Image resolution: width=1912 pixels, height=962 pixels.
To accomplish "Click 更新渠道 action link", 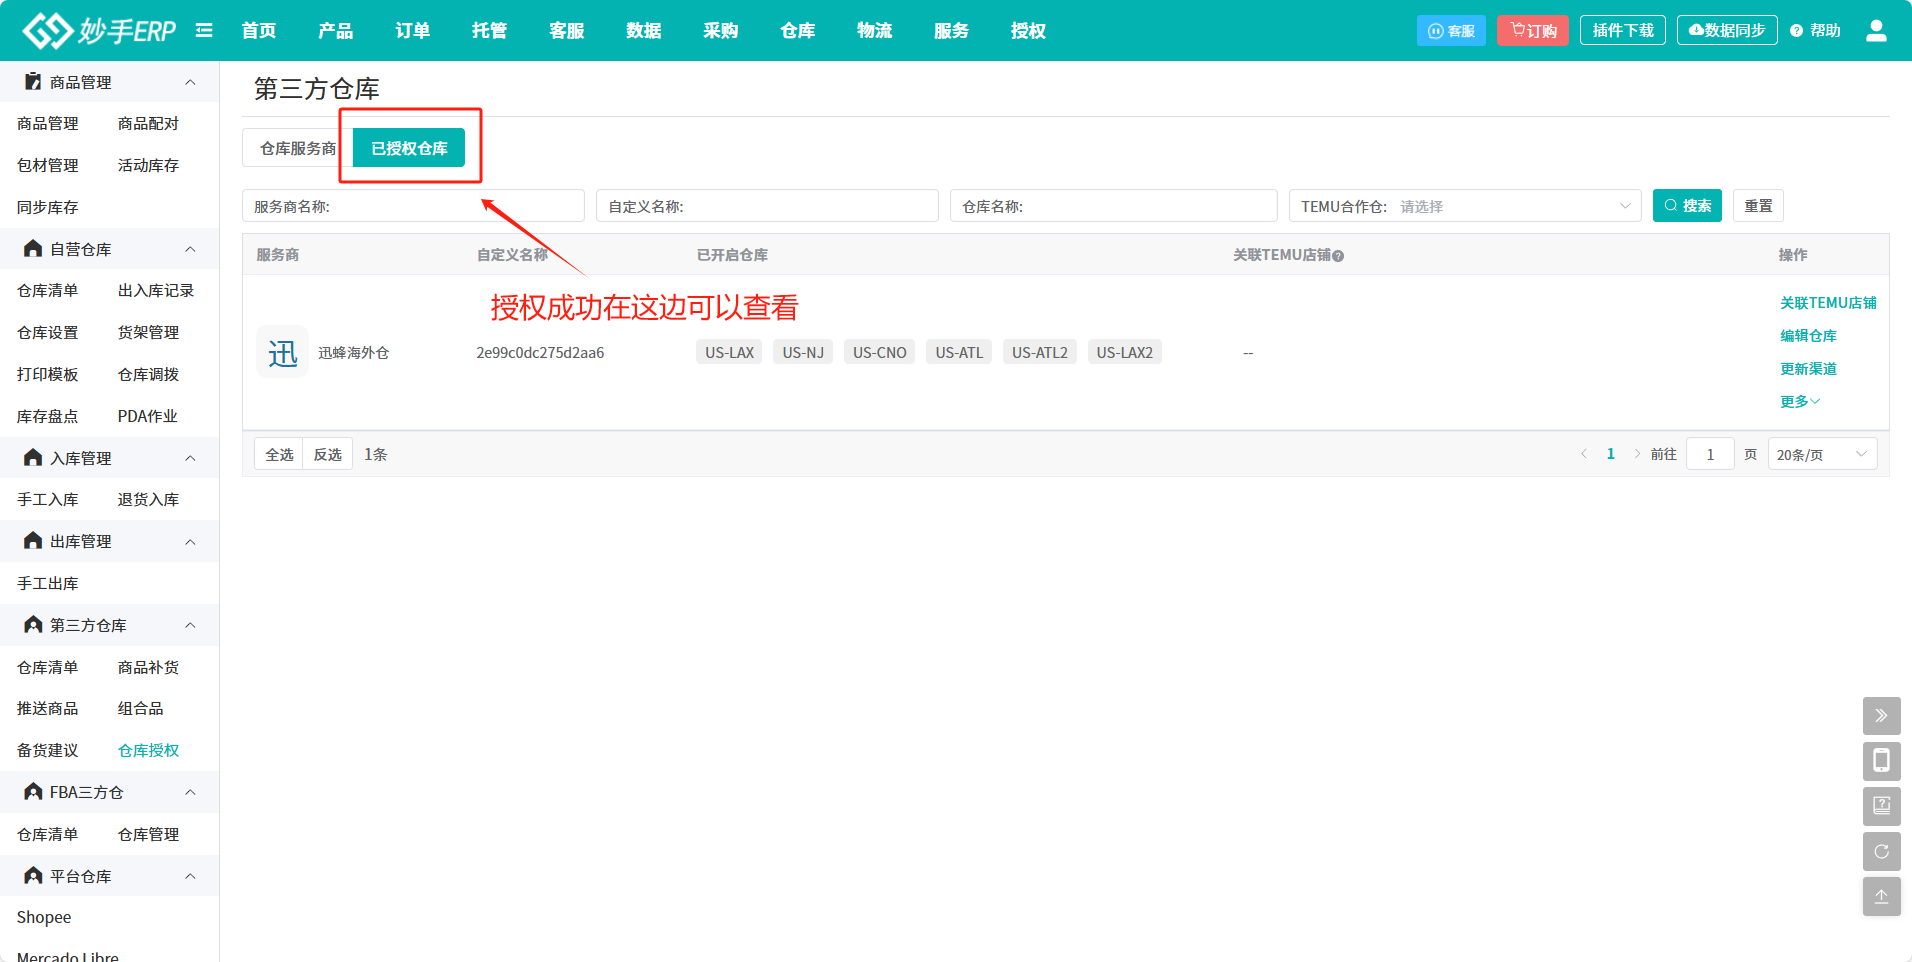I will point(1808,369).
